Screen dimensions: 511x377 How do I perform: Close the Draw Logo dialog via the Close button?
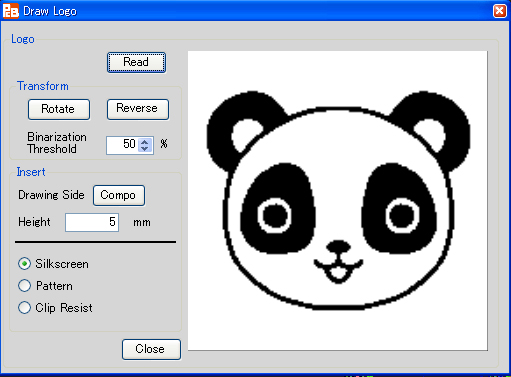pyautogui.click(x=151, y=349)
